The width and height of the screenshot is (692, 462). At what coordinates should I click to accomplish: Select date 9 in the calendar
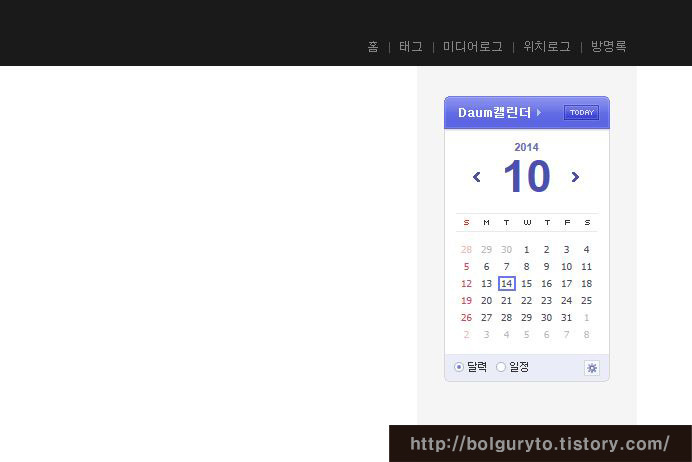pyautogui.click(x=546, y=267)
